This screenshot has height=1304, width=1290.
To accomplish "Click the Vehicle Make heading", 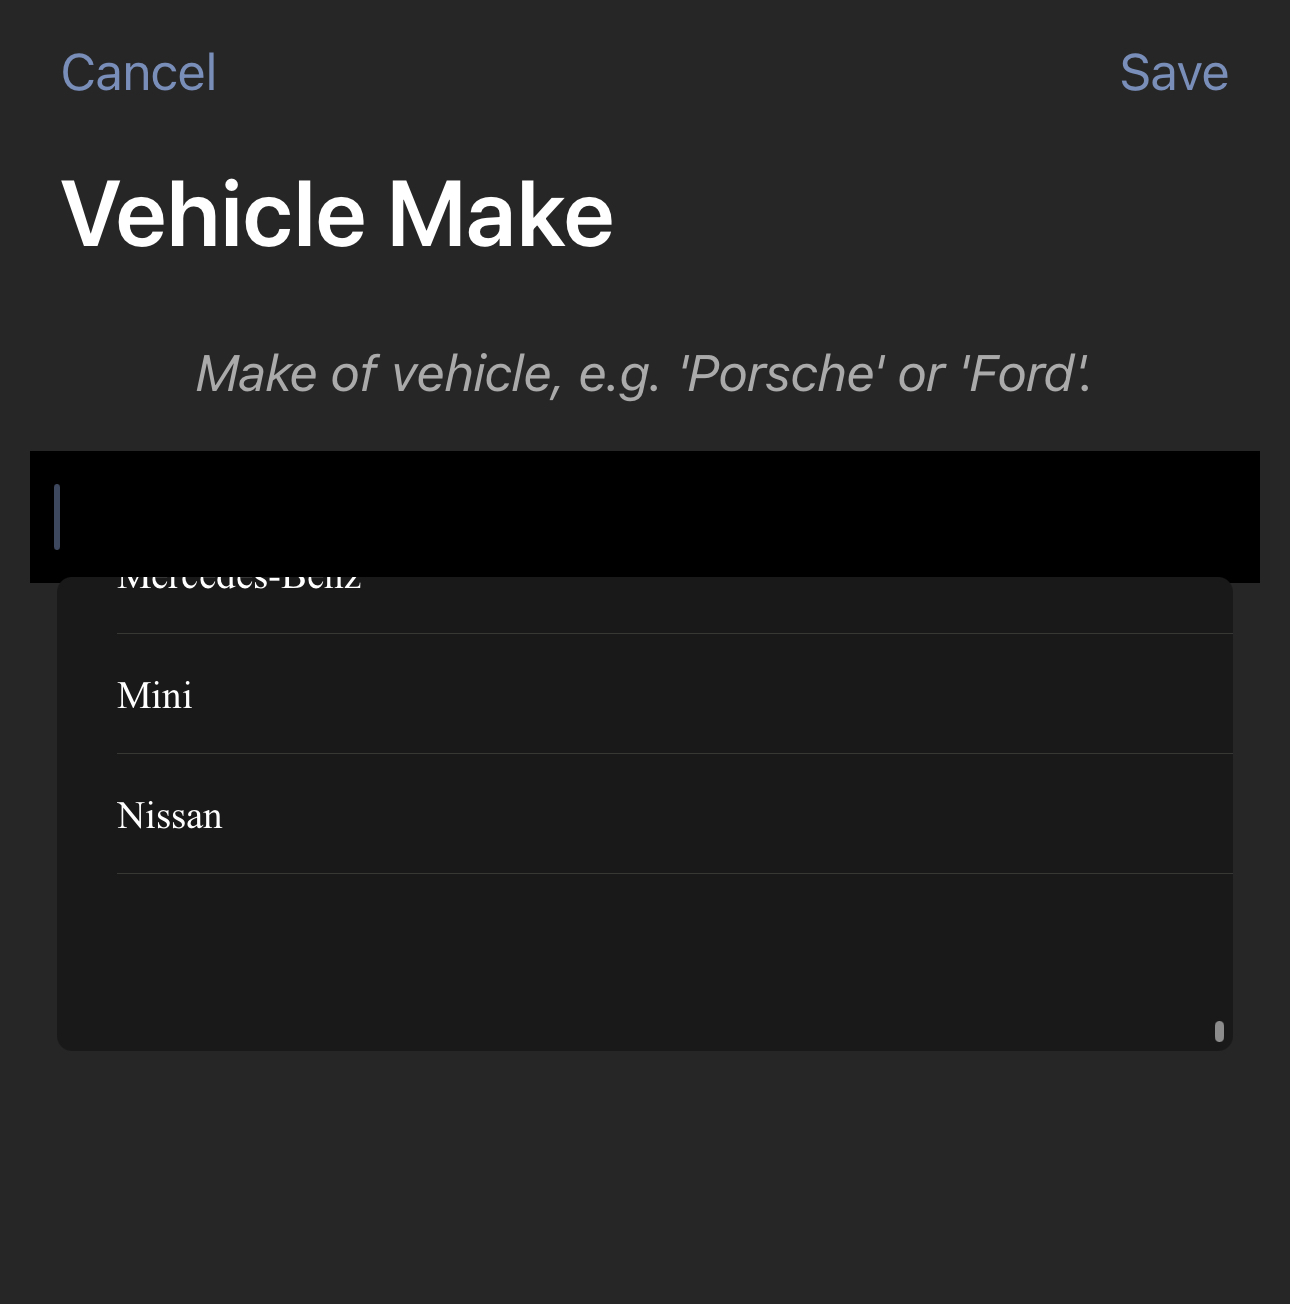I will pos(337,214).
